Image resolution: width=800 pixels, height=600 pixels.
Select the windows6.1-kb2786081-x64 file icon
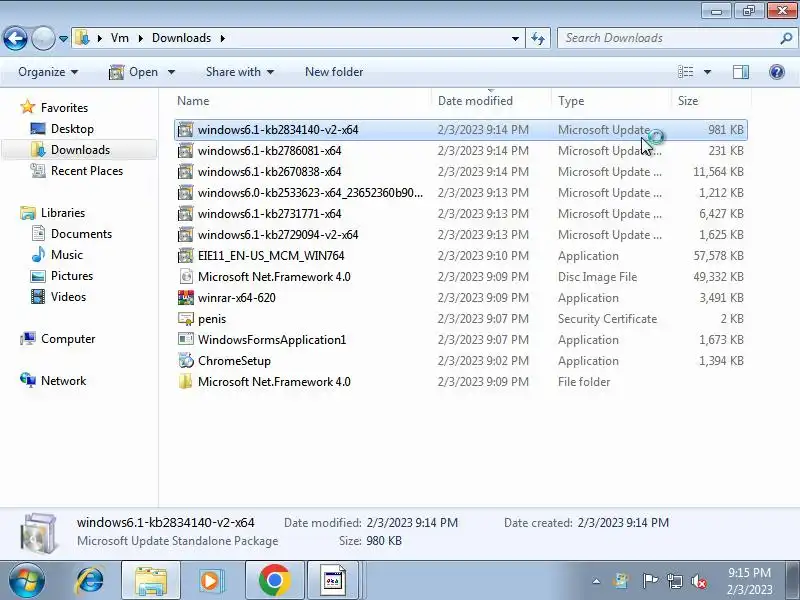coord(186,151)
